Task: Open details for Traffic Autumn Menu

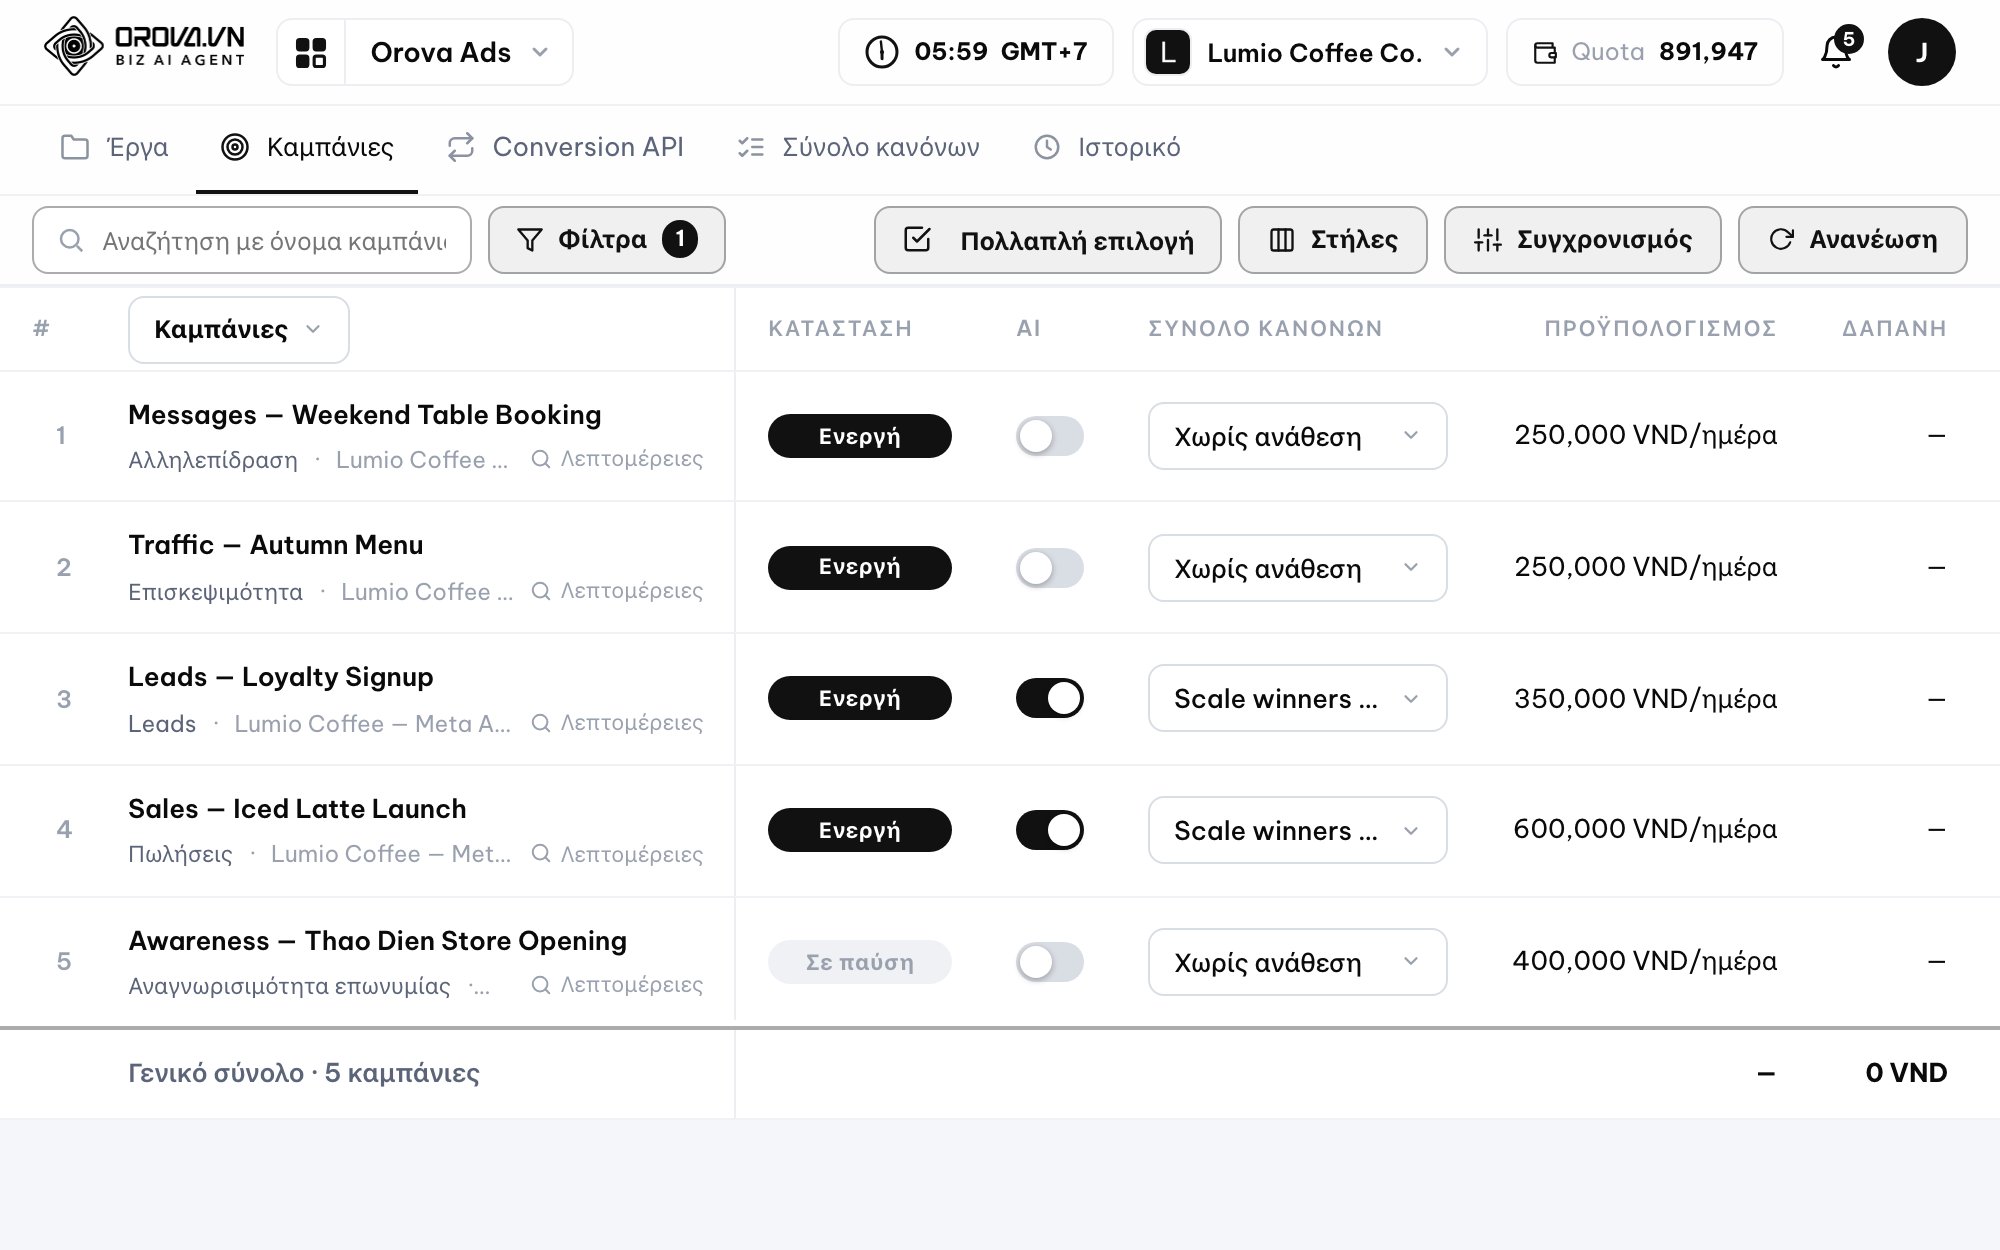Action: [617, 591]
